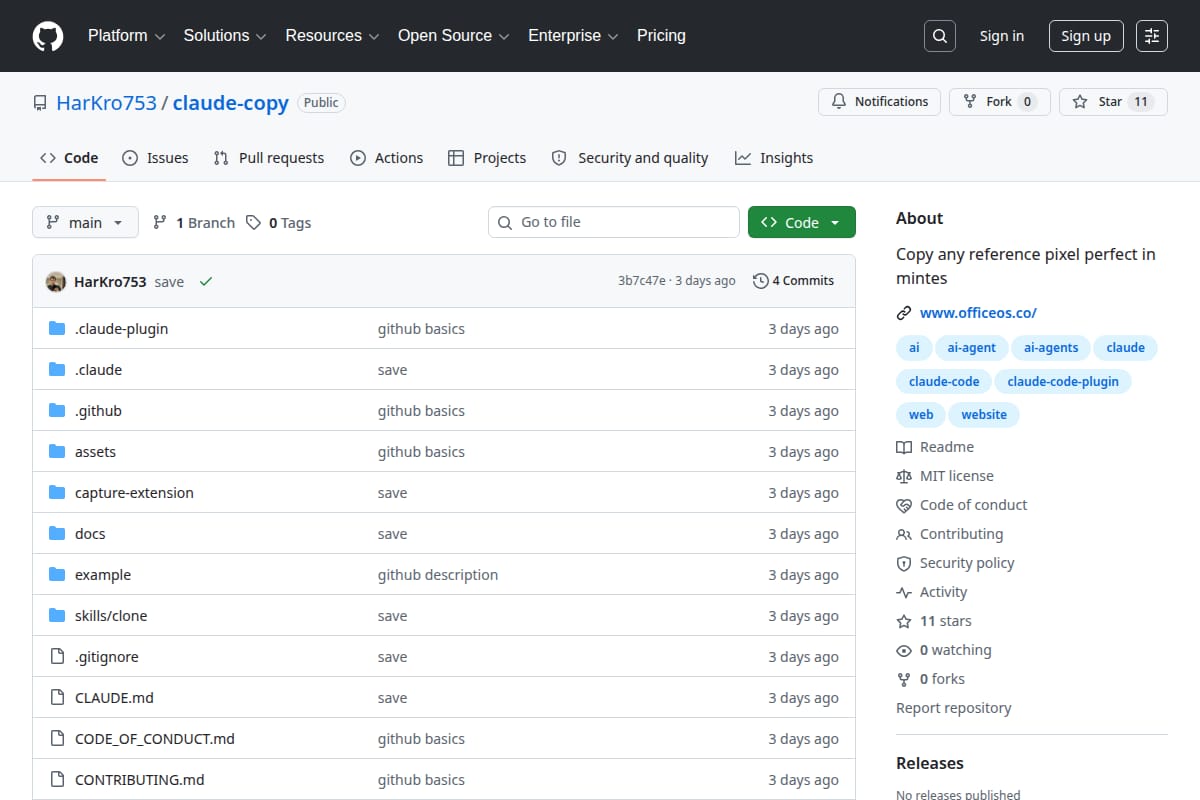1200x800 pixels.
Task: Click the .gitignore file icon
Action: pyautogui.click(x=57, y=657)
